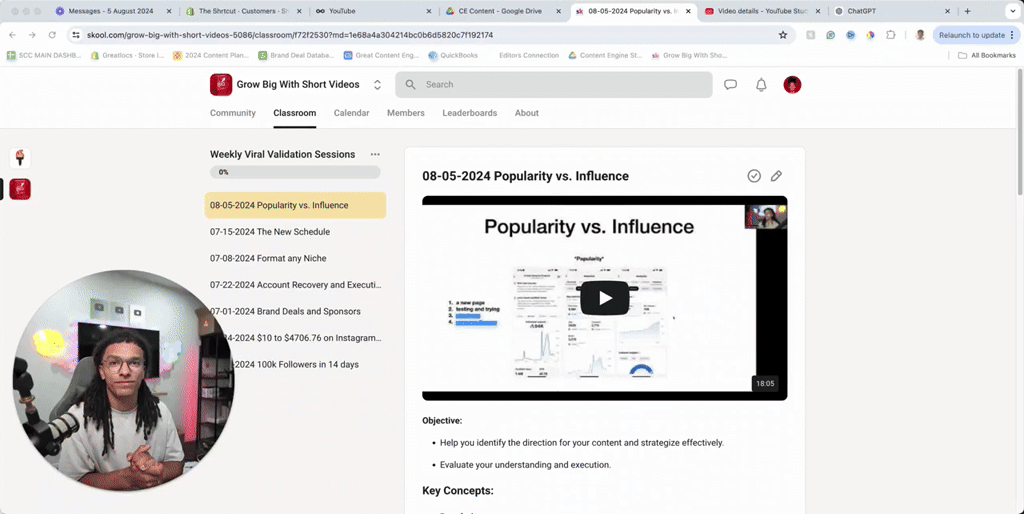Viewport: 1024px width, 514px height.
Task: Go to the Members tab
Action: pyautogui.click(x=406, y=113)
